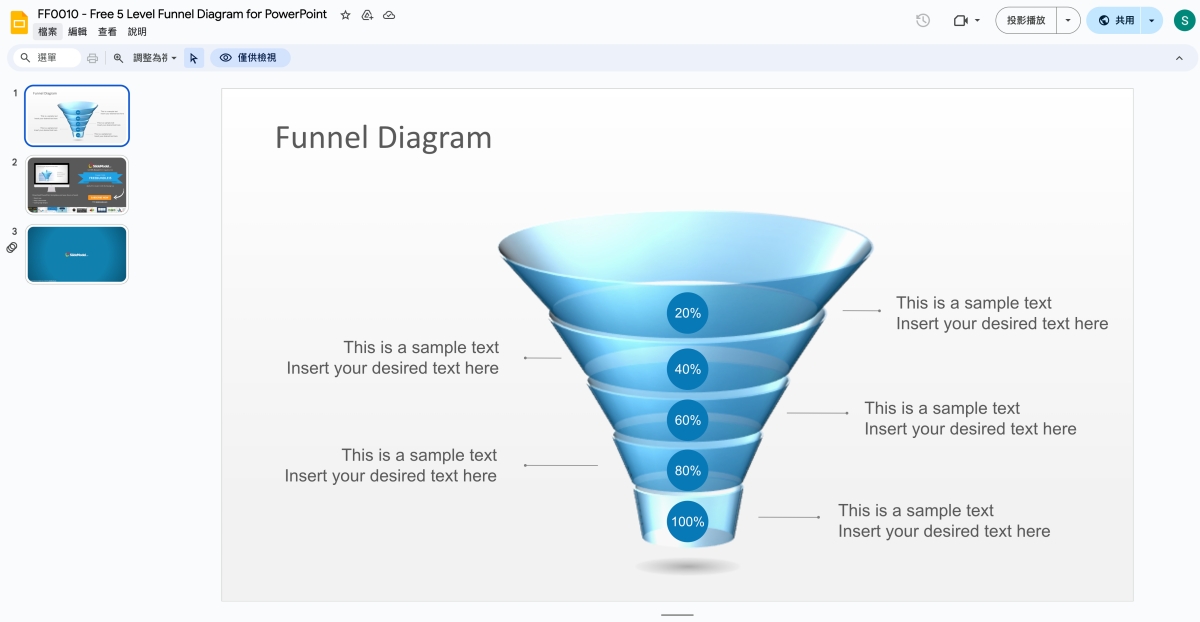
Task: Click the 100% circle on the funnel
Action: pos(688,521)
